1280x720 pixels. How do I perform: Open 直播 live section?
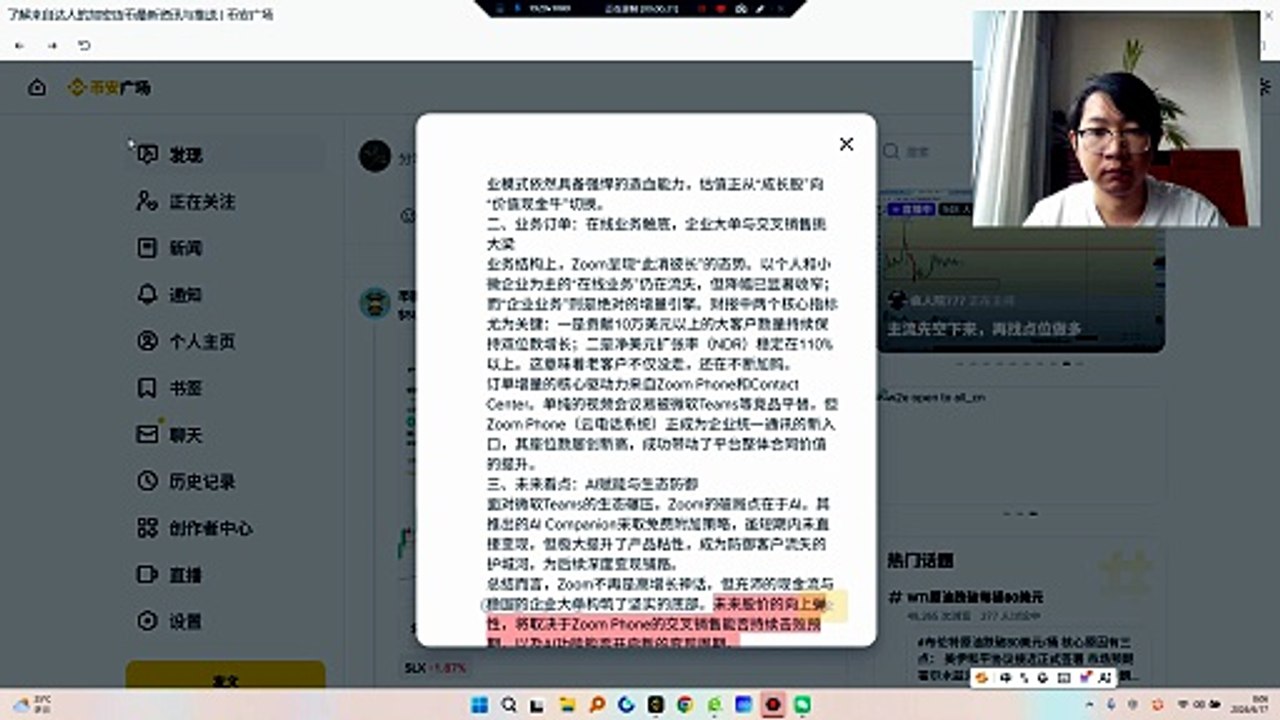[225, 575]
